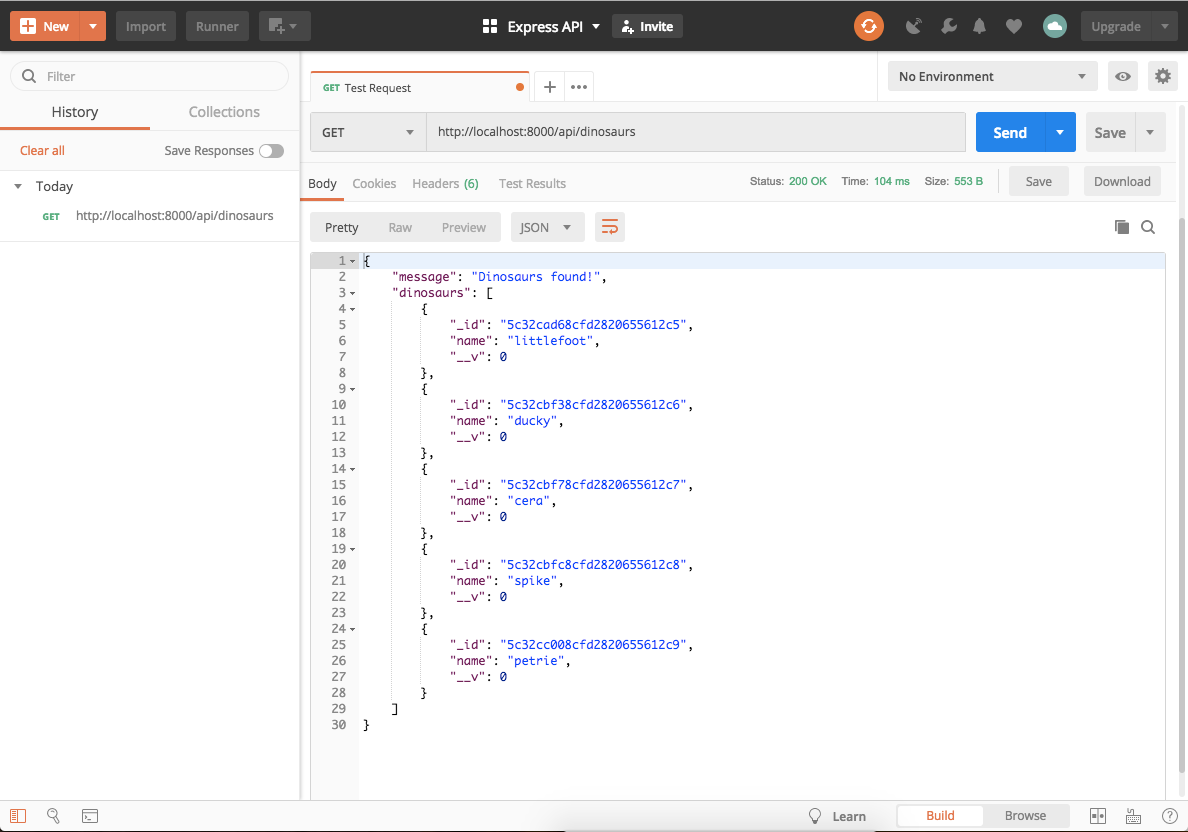Open the GET method dropdown
This screenshot has height=832, width=1188.
367,132
